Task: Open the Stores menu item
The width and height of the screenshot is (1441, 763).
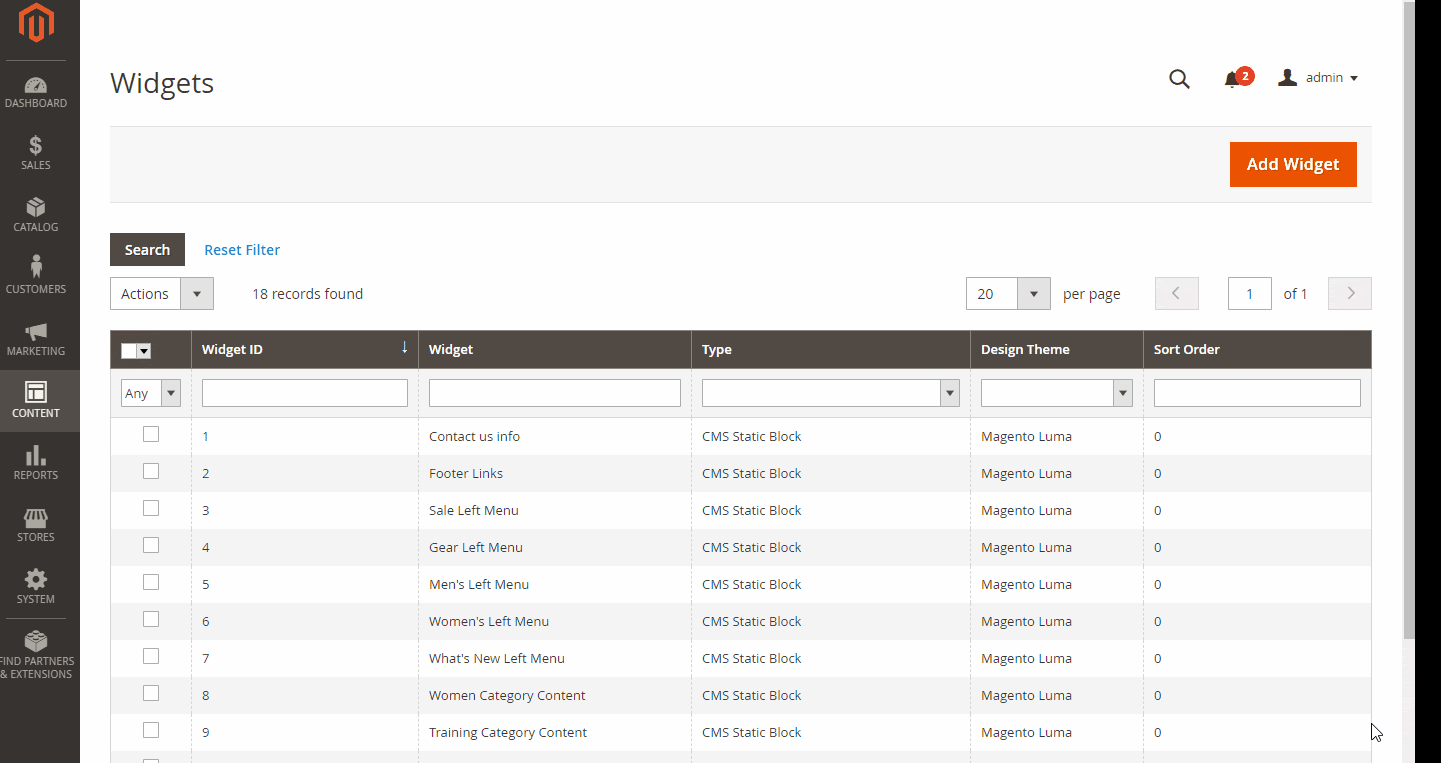Action: tap(36, 525)
